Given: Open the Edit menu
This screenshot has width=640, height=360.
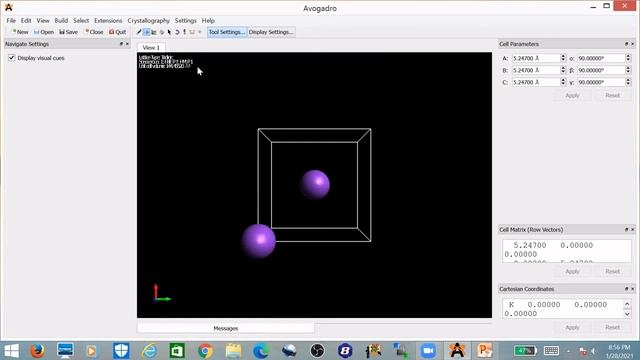Looking at the screenshot, I should (x=26, y=20).
